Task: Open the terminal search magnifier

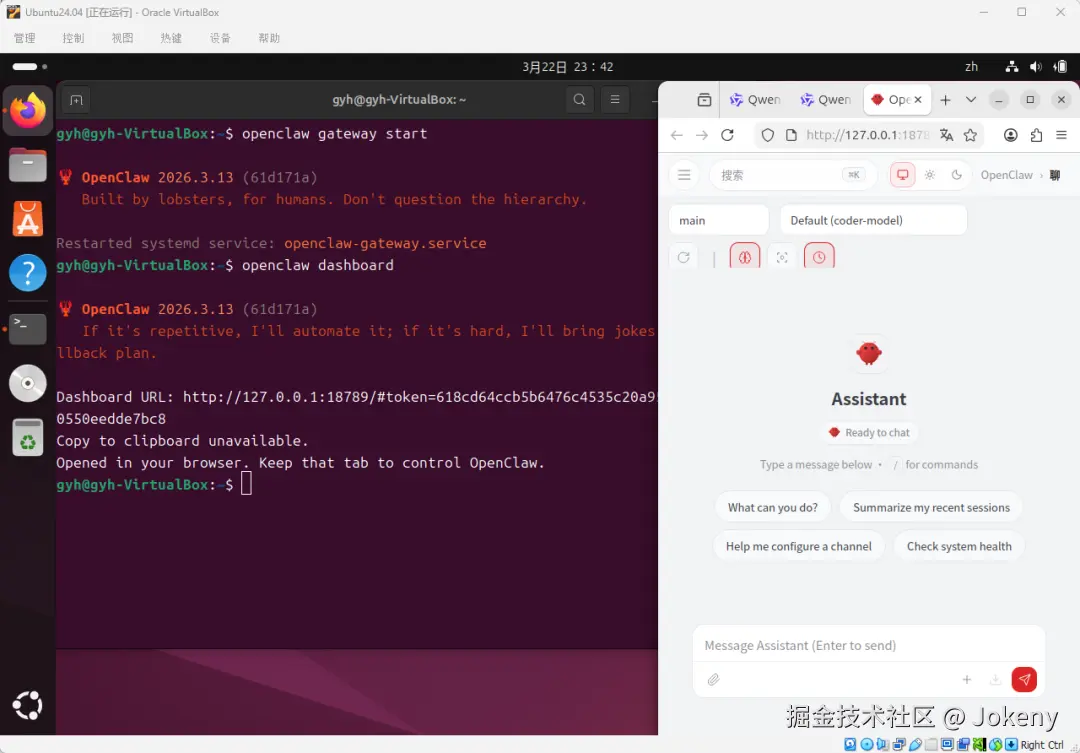Action: coord(579,100)
